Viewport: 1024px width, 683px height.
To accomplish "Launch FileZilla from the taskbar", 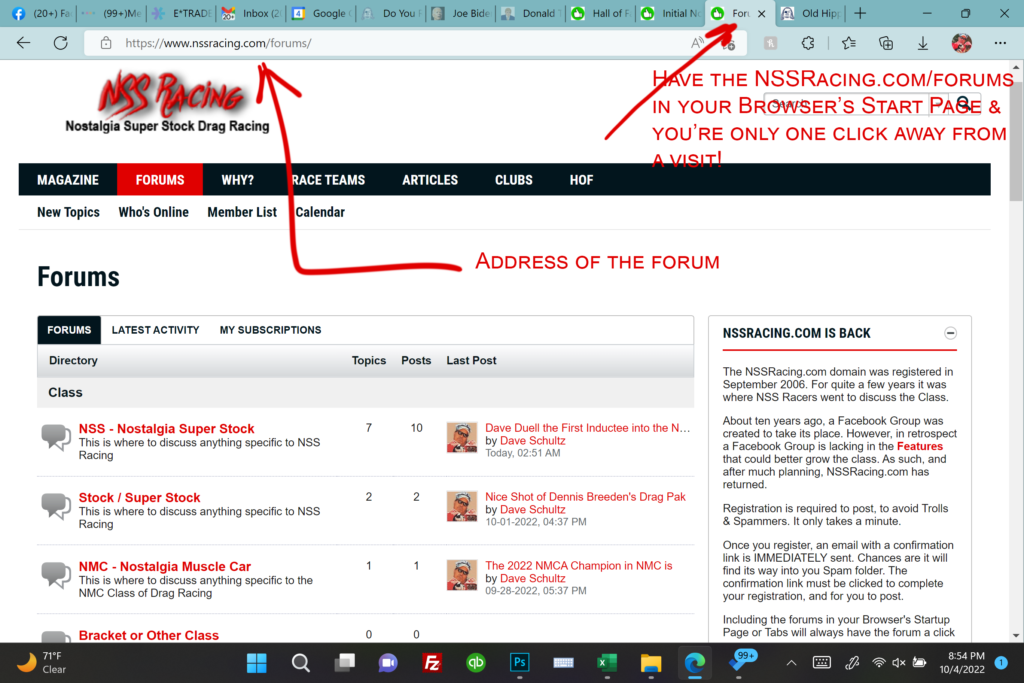I will coord(432,663).
